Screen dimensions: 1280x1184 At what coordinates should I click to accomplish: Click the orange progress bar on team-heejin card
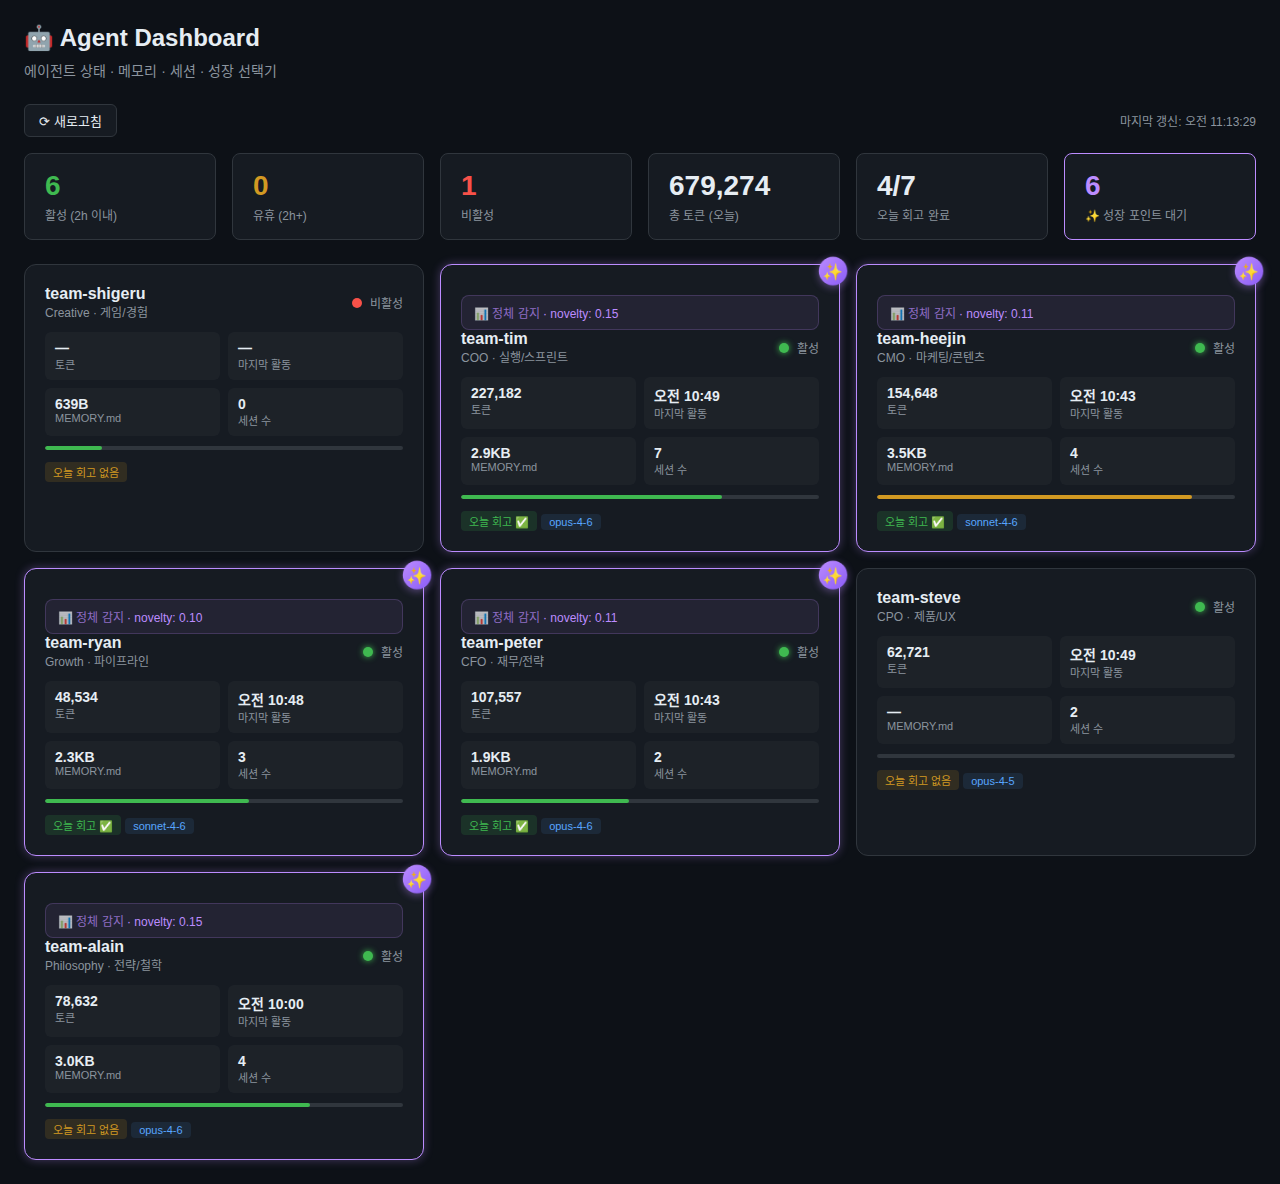click(1034, 496)
